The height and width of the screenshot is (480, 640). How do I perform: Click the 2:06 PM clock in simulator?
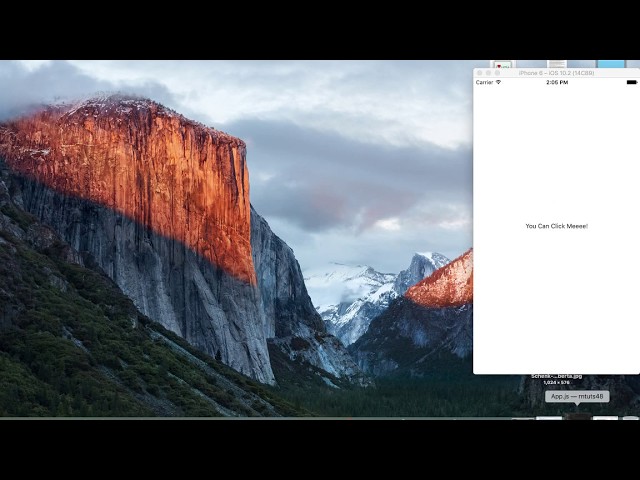pyautogui.click(x=557, y=82)
